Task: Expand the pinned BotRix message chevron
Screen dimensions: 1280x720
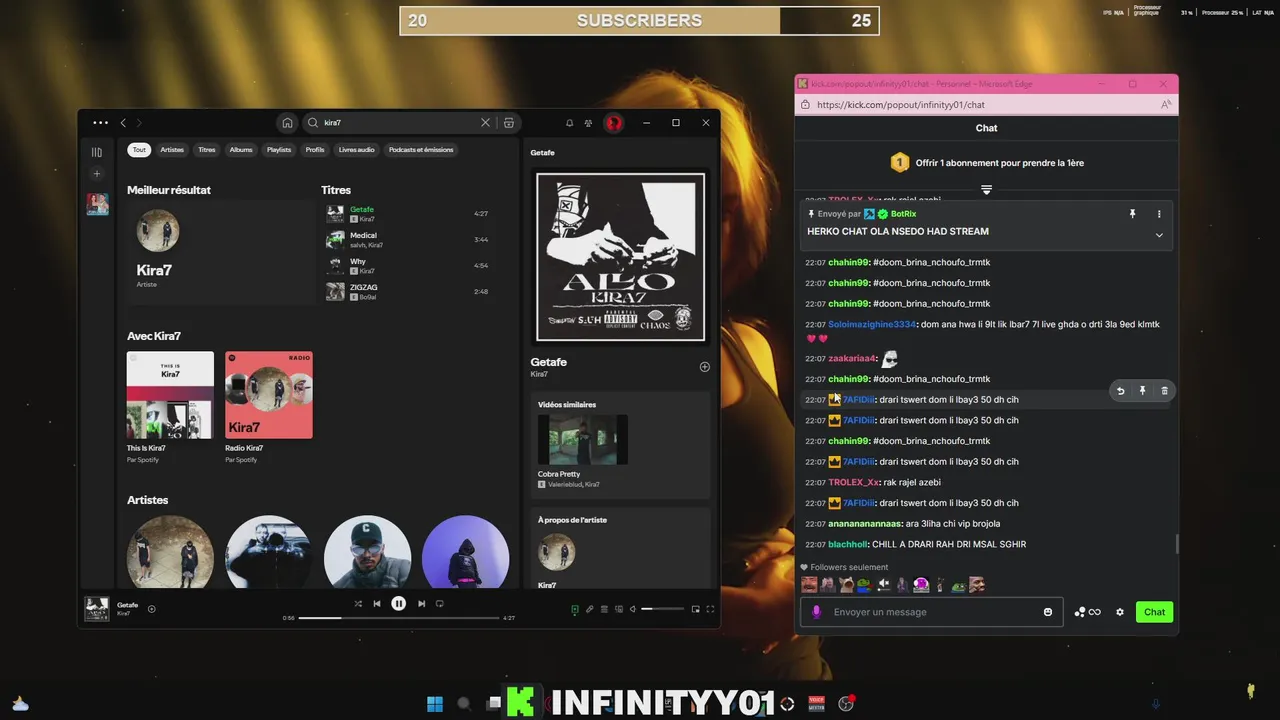Action: point(1159,235)
